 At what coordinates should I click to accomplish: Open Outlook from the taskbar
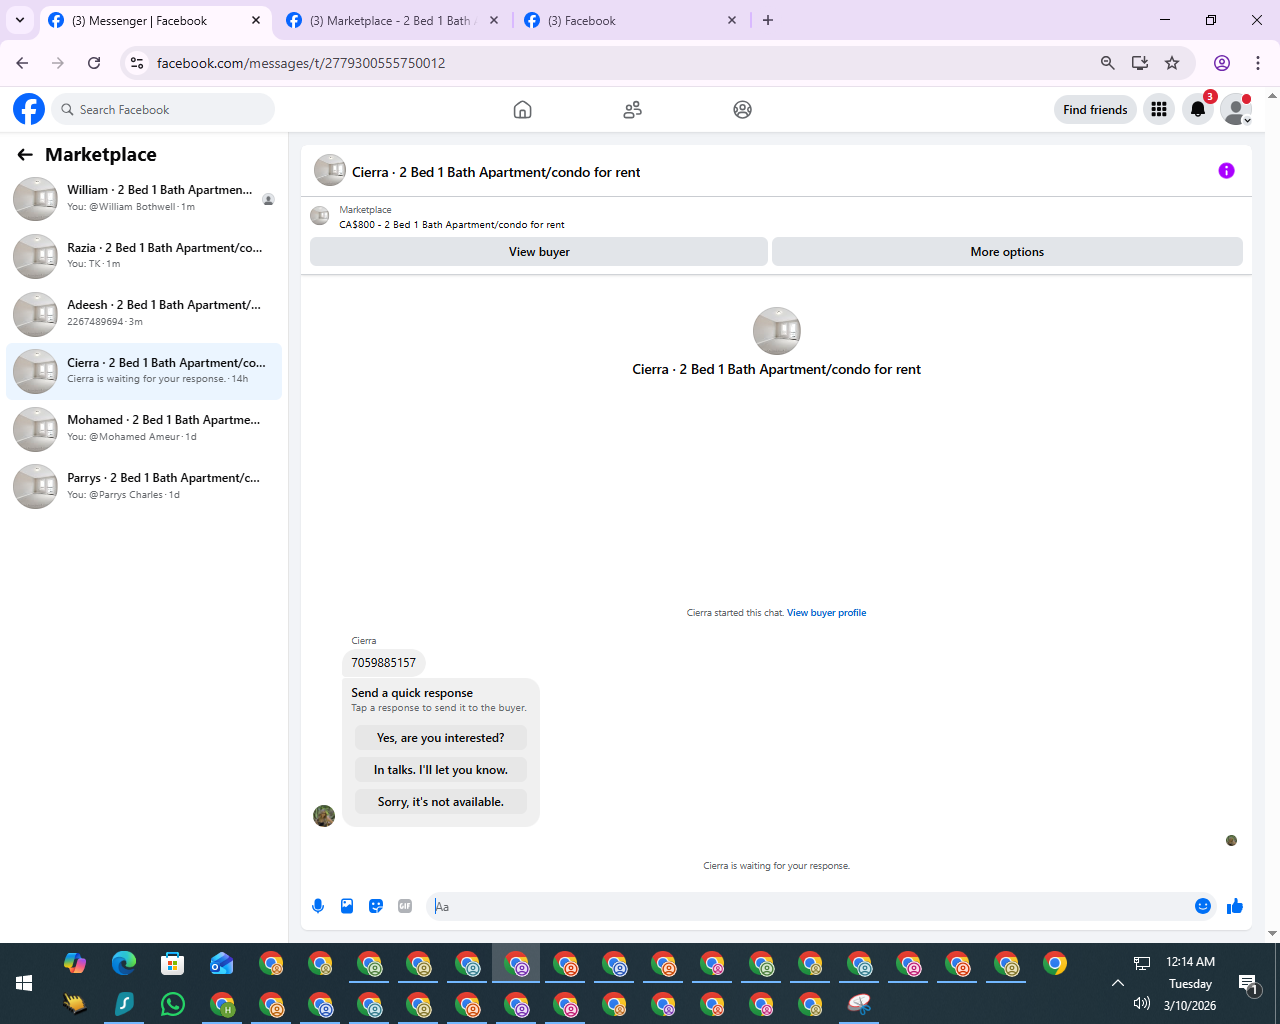[222, 964]
